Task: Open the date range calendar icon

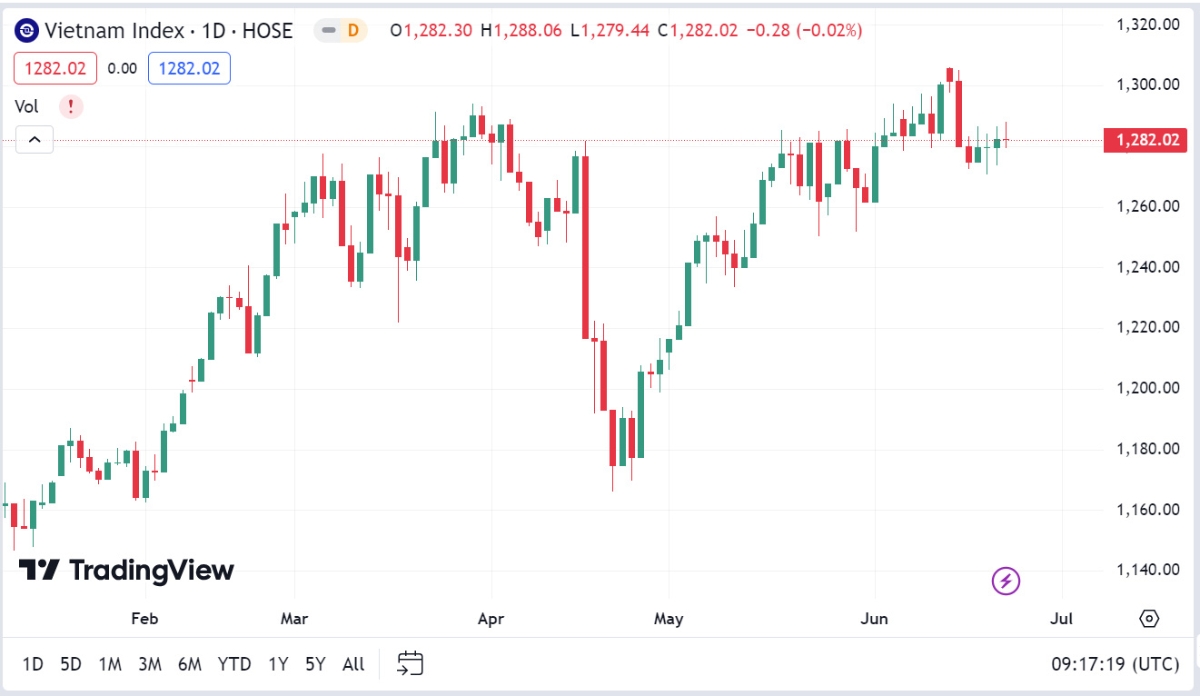Action: coord(410,663)
